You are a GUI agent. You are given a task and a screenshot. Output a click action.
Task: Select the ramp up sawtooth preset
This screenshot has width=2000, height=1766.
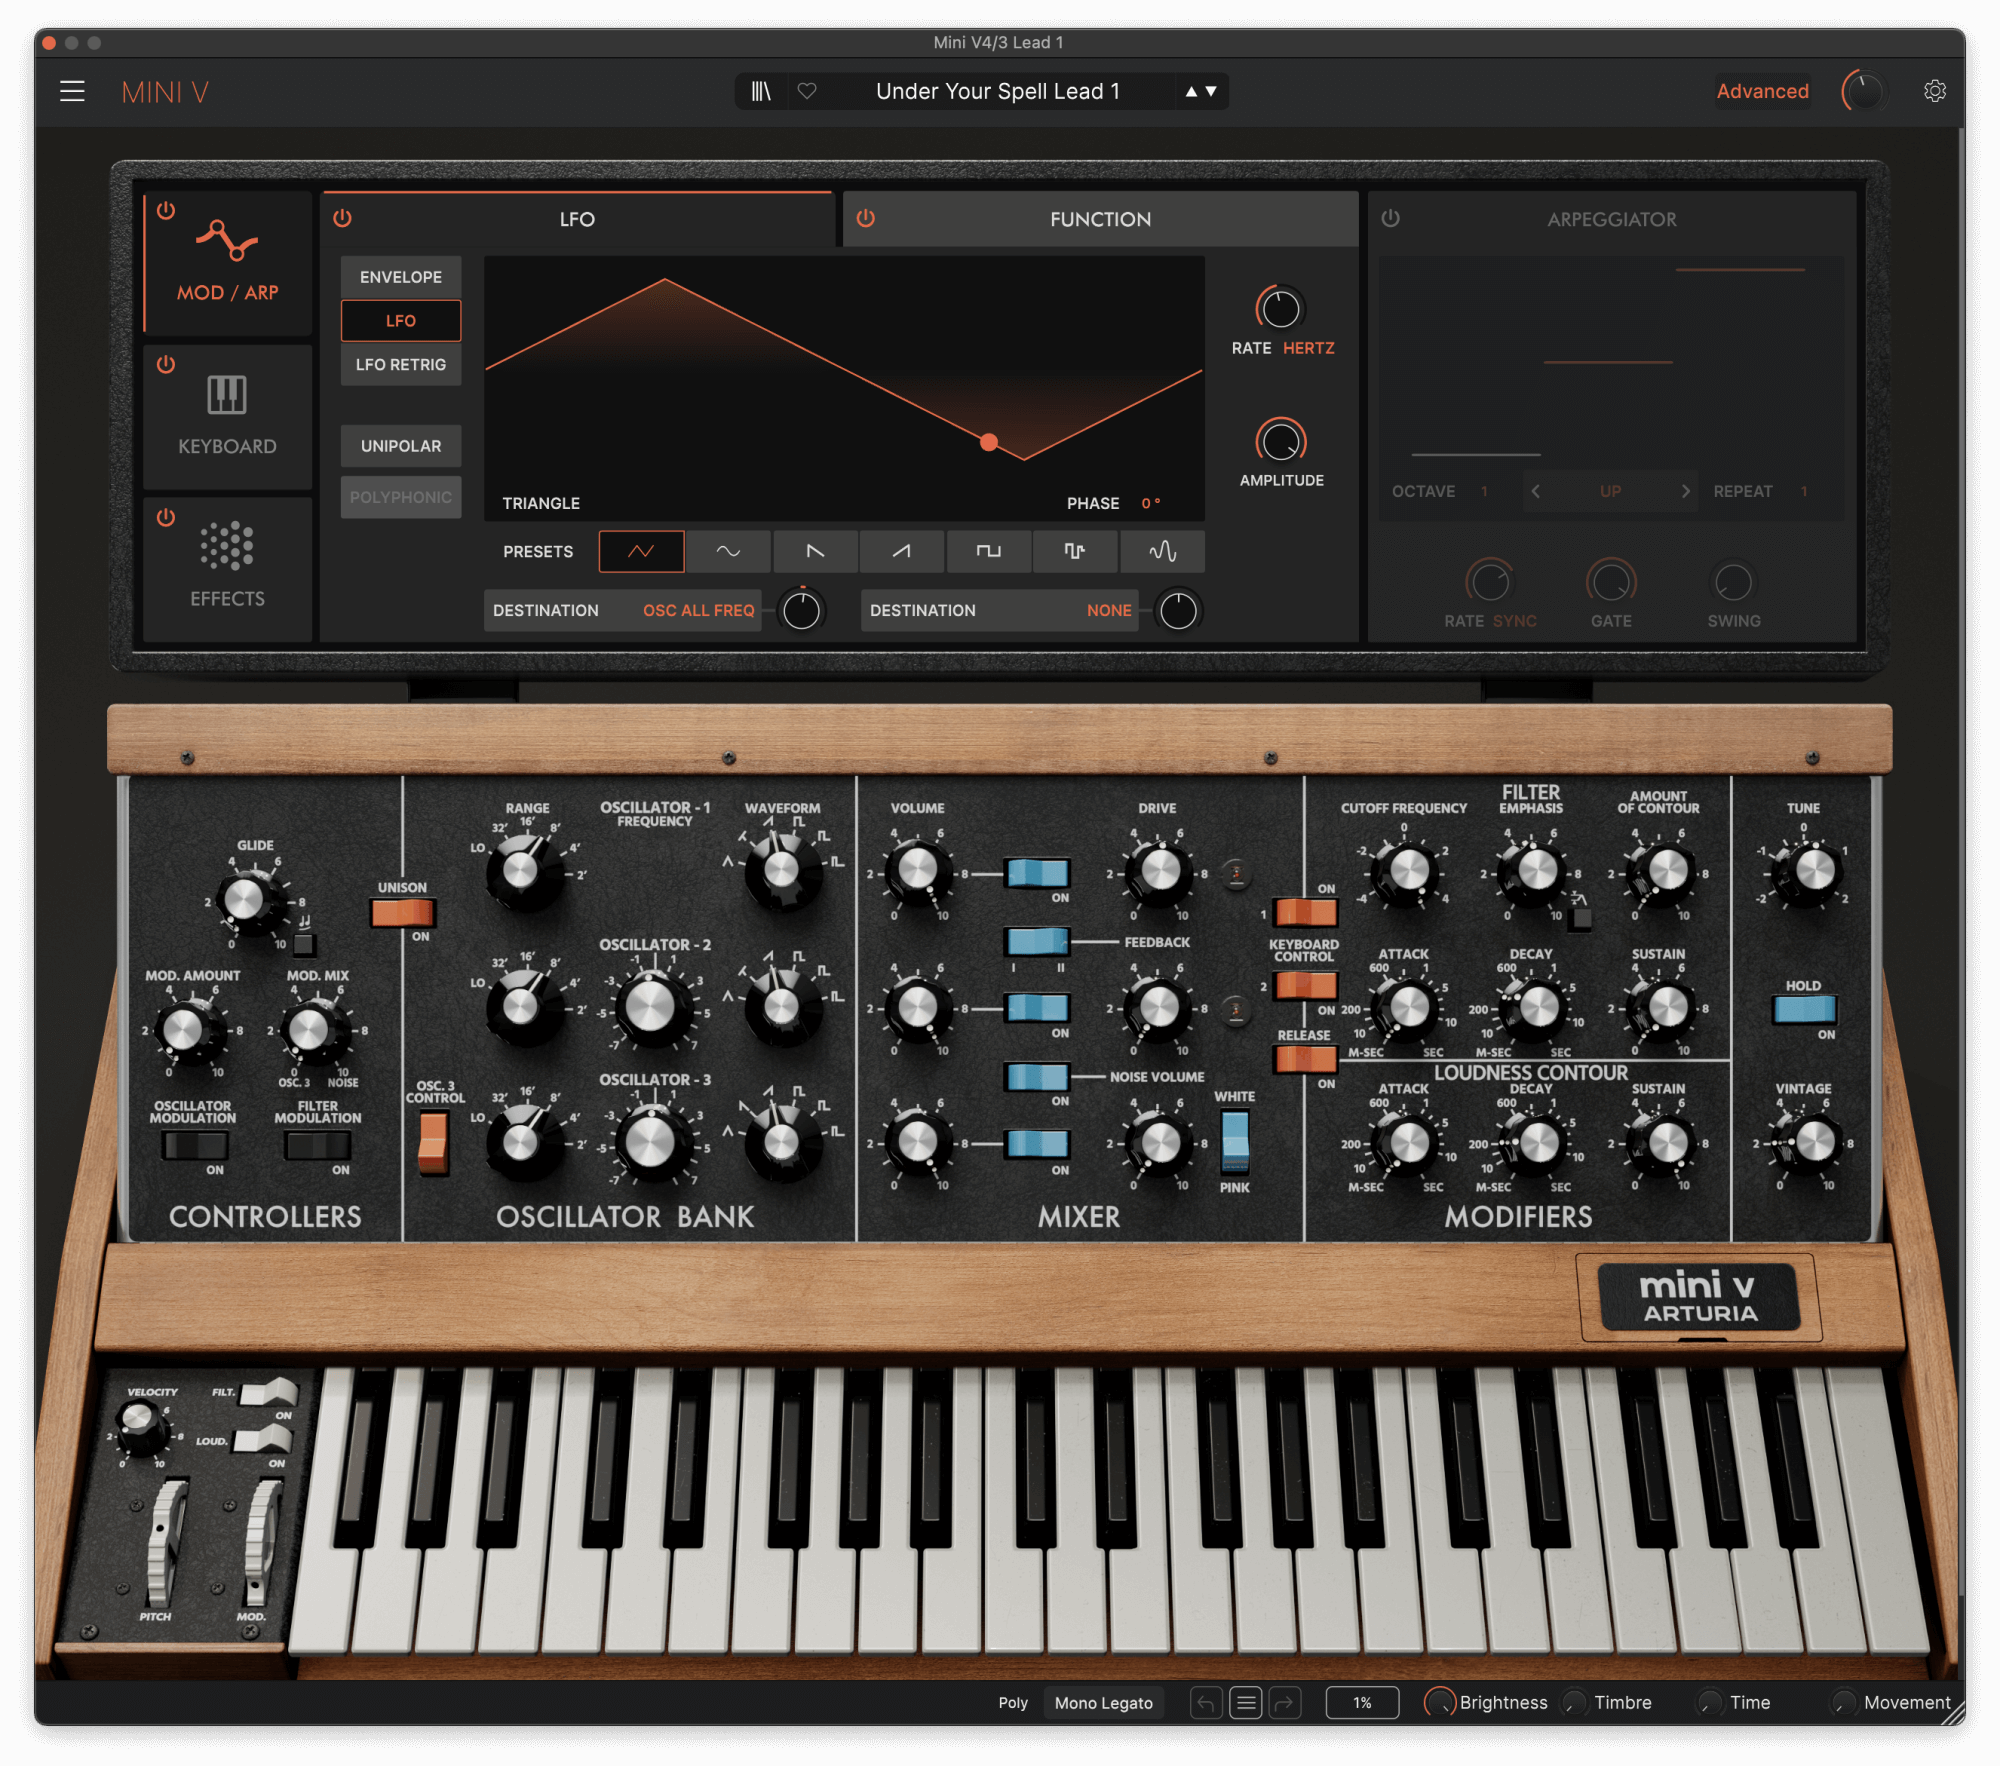(x=901, y=551)
